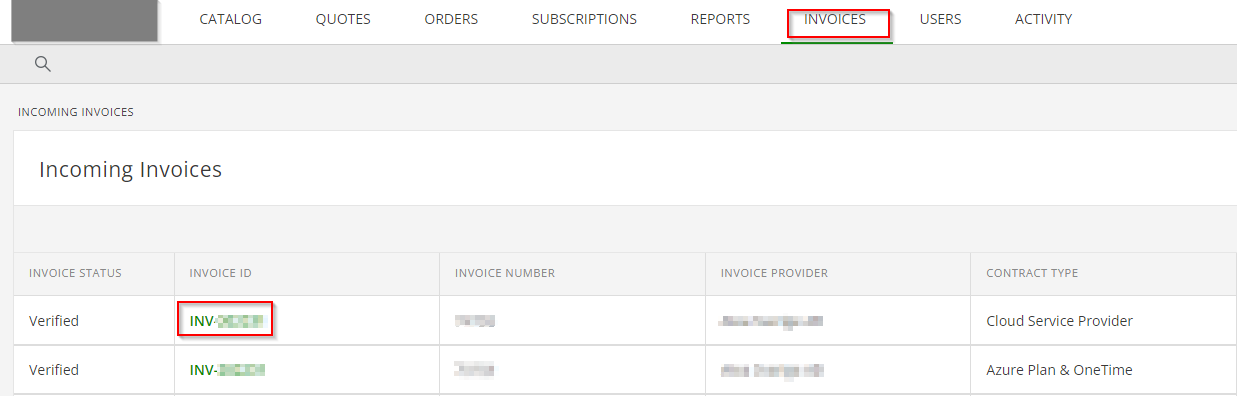Viewport: 1237px width, 396px height.
Task: Click the Invoice Provider column header
Action: [774, 273]
